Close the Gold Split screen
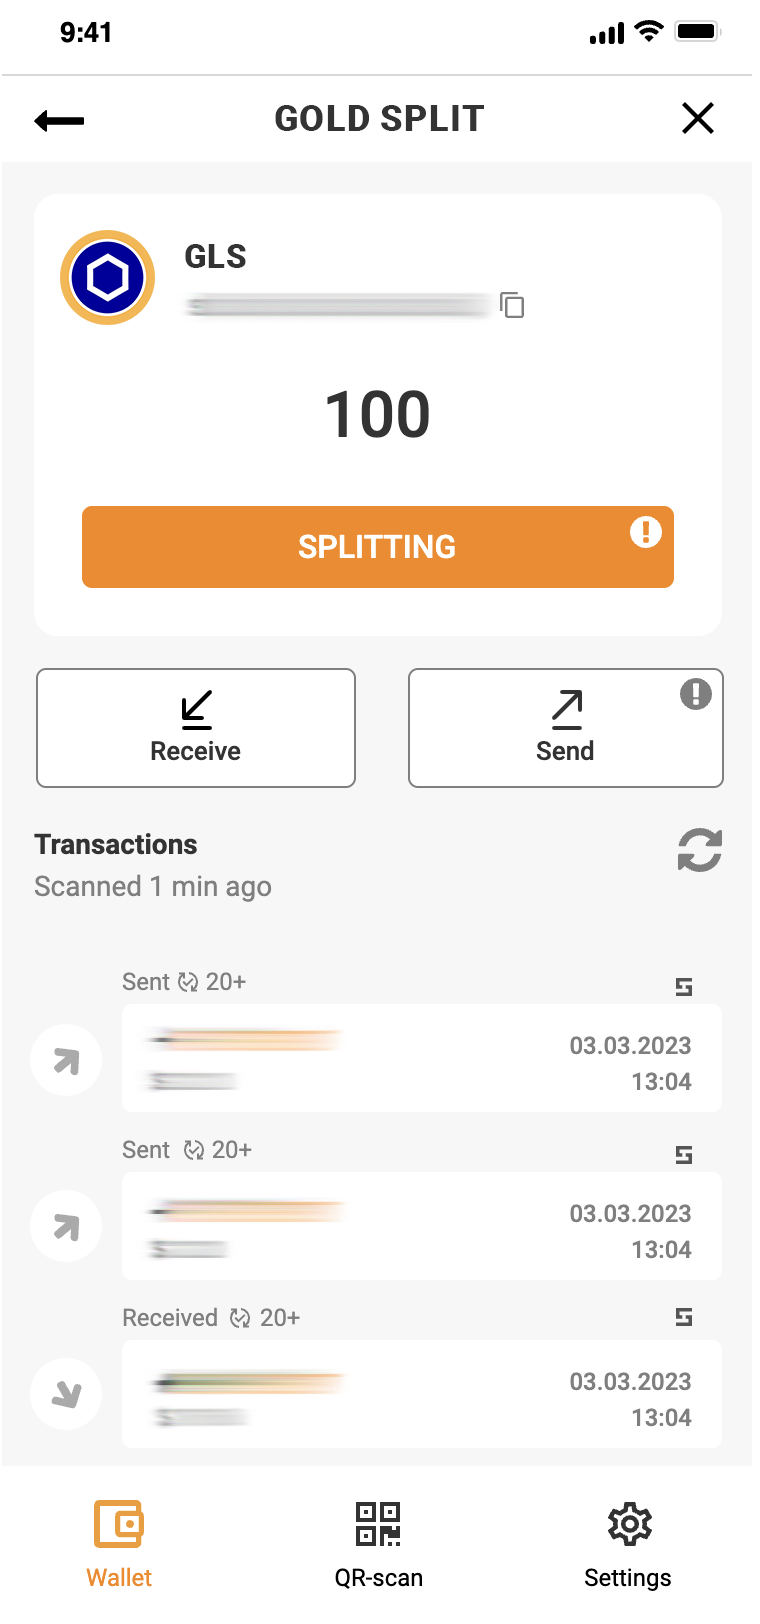The image size is (760, 1624). tap(697, 119)
